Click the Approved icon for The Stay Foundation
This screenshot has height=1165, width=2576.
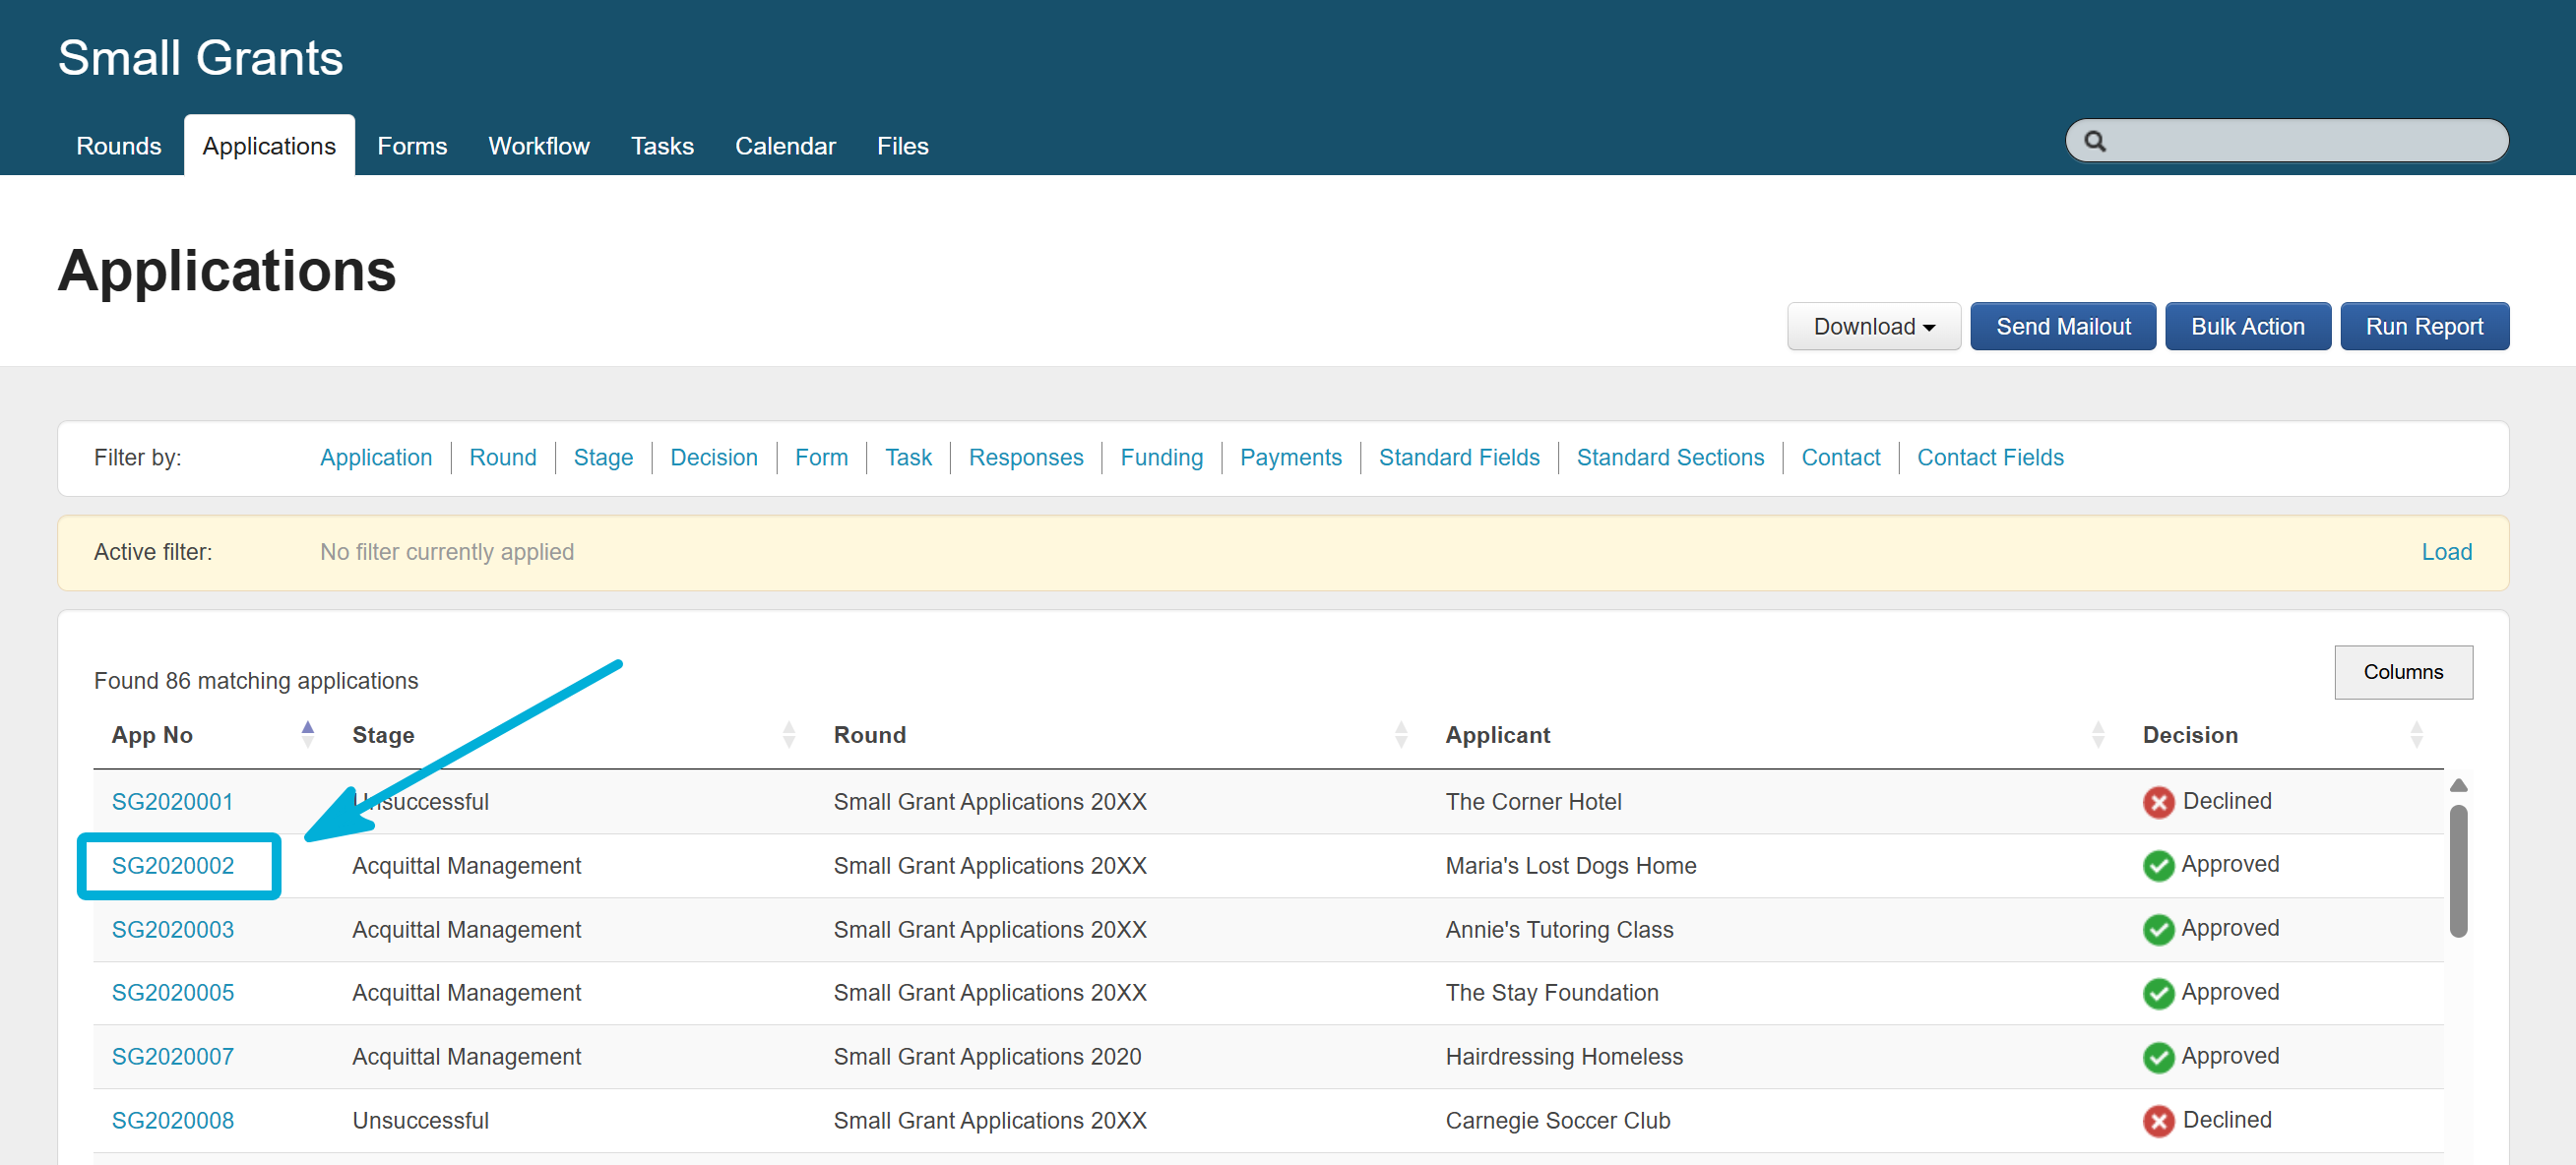[x=2158, y=993]
